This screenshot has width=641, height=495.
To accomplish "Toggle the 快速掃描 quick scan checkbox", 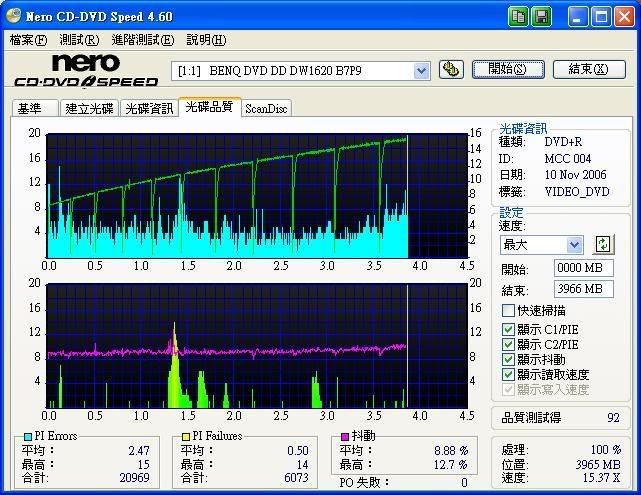I will pos(508,310).
